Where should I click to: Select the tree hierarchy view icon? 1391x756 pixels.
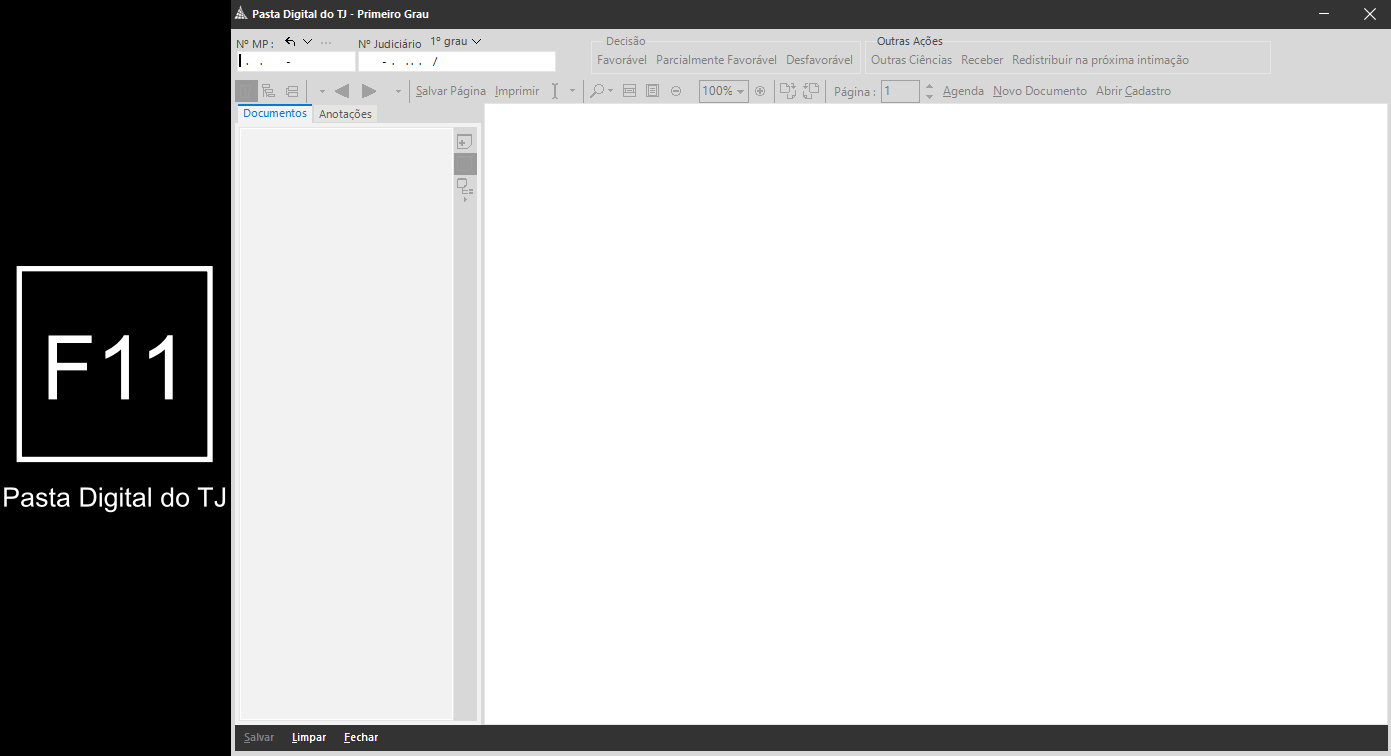coord(269,91)
